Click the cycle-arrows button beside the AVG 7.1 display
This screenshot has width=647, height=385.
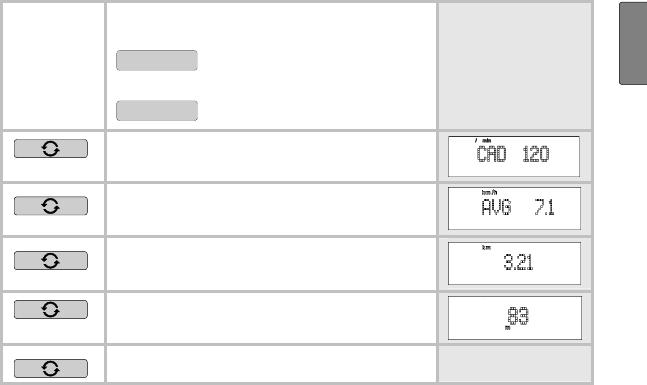(51, 206)
